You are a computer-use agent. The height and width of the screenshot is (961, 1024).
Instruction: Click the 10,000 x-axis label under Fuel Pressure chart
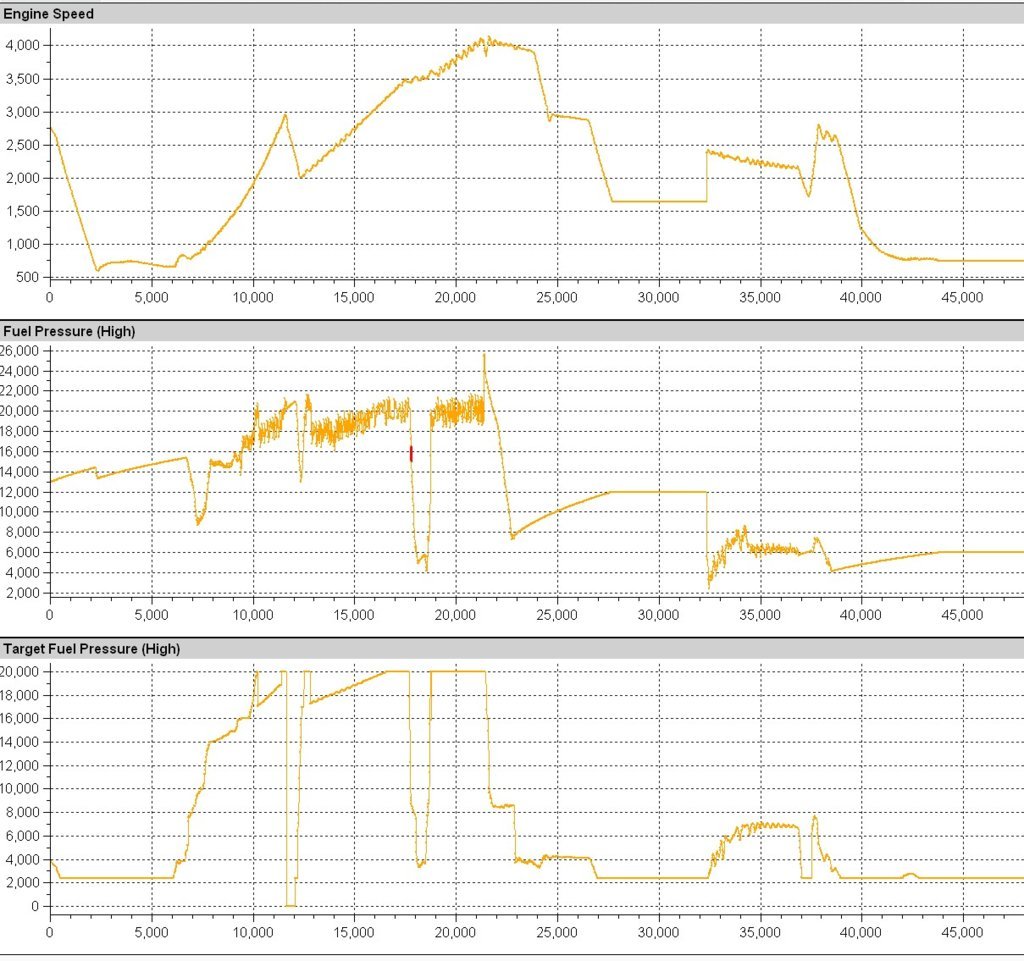(253, 615)
